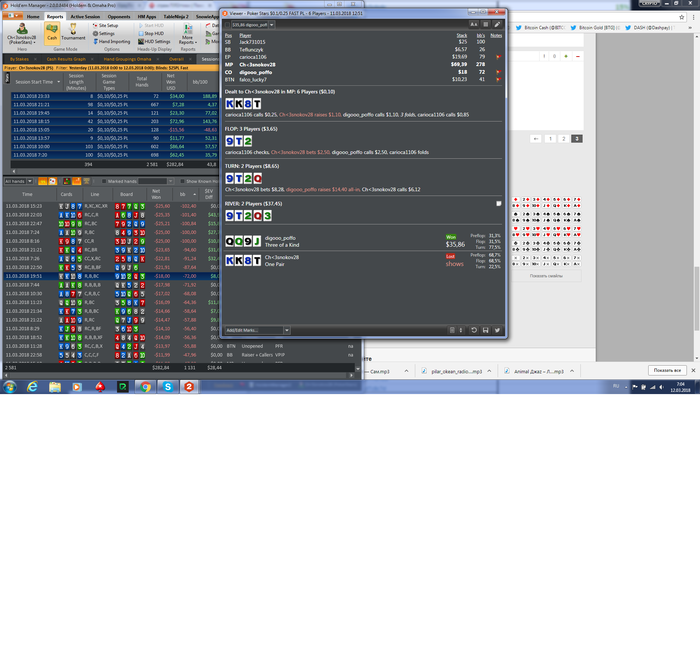
Task: Sort hands by Net Won column
Action: [156, 194]
